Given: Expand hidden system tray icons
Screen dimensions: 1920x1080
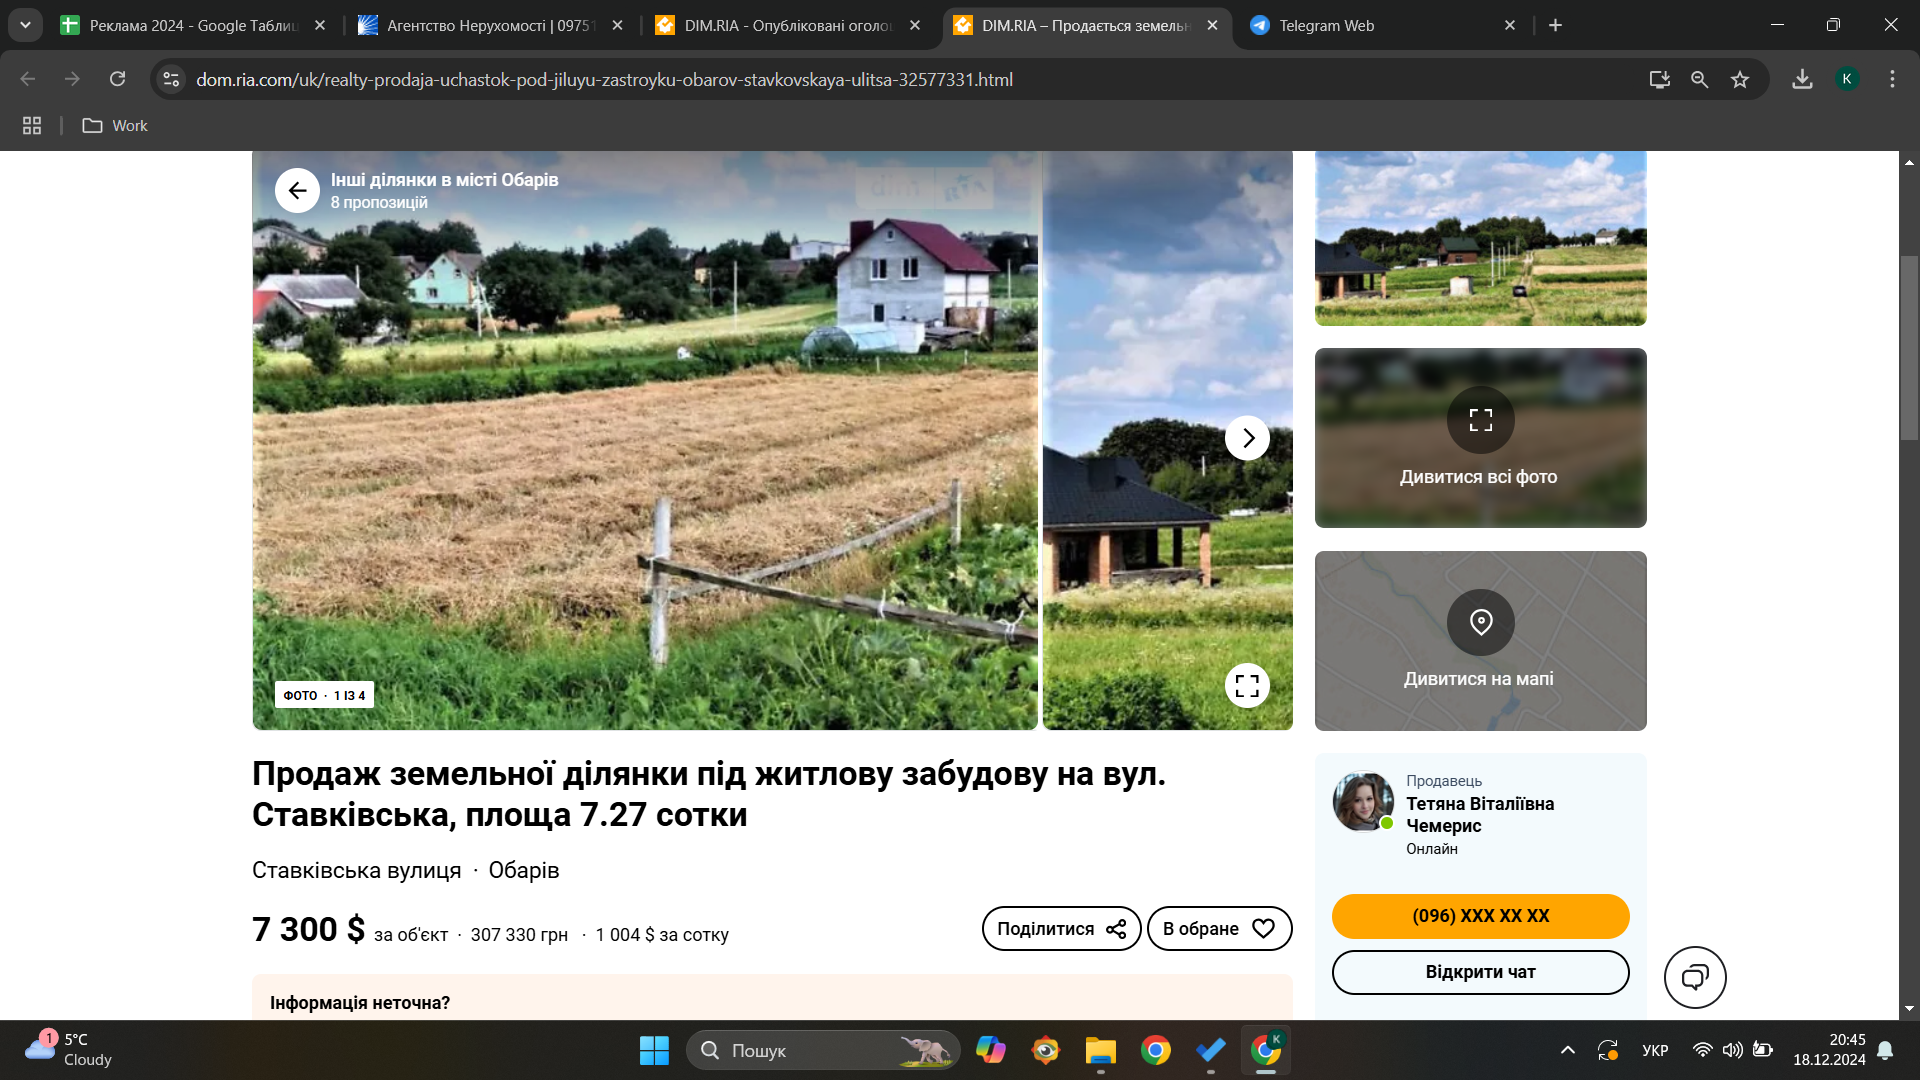Looking at the screenshot, I should pyautogui.click(x=1567, y=1050).
